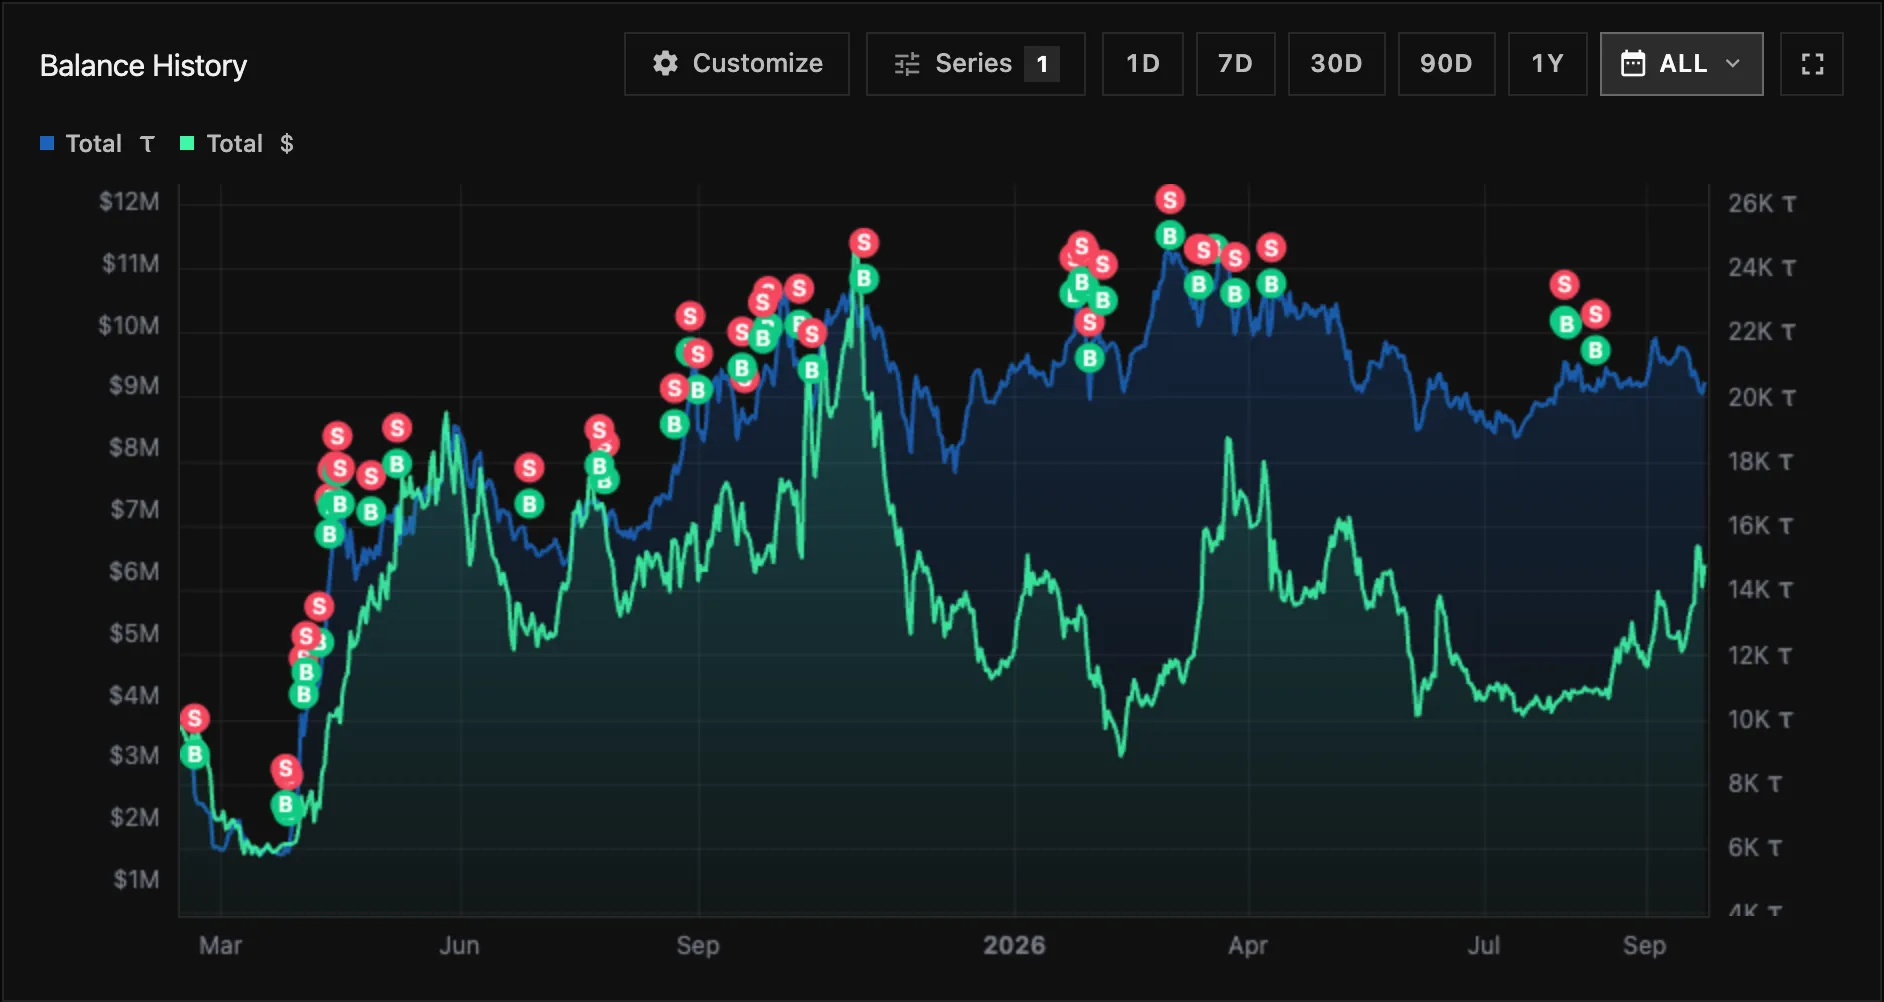This screenshot has height=1002, width=1884.
Task: Click the "20K τ" right axis label
Action: click(x=1762, y=398)
